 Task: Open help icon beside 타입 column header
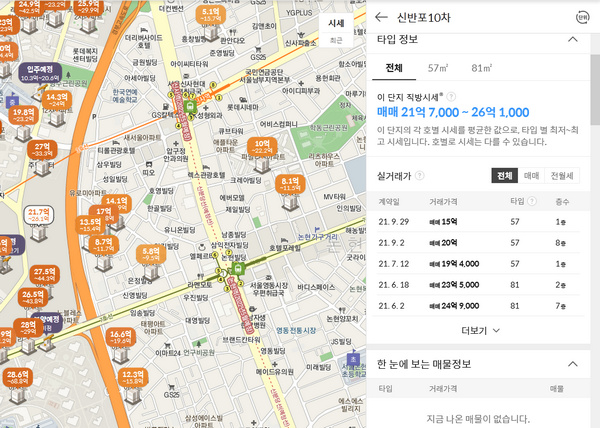coord(532,201)
